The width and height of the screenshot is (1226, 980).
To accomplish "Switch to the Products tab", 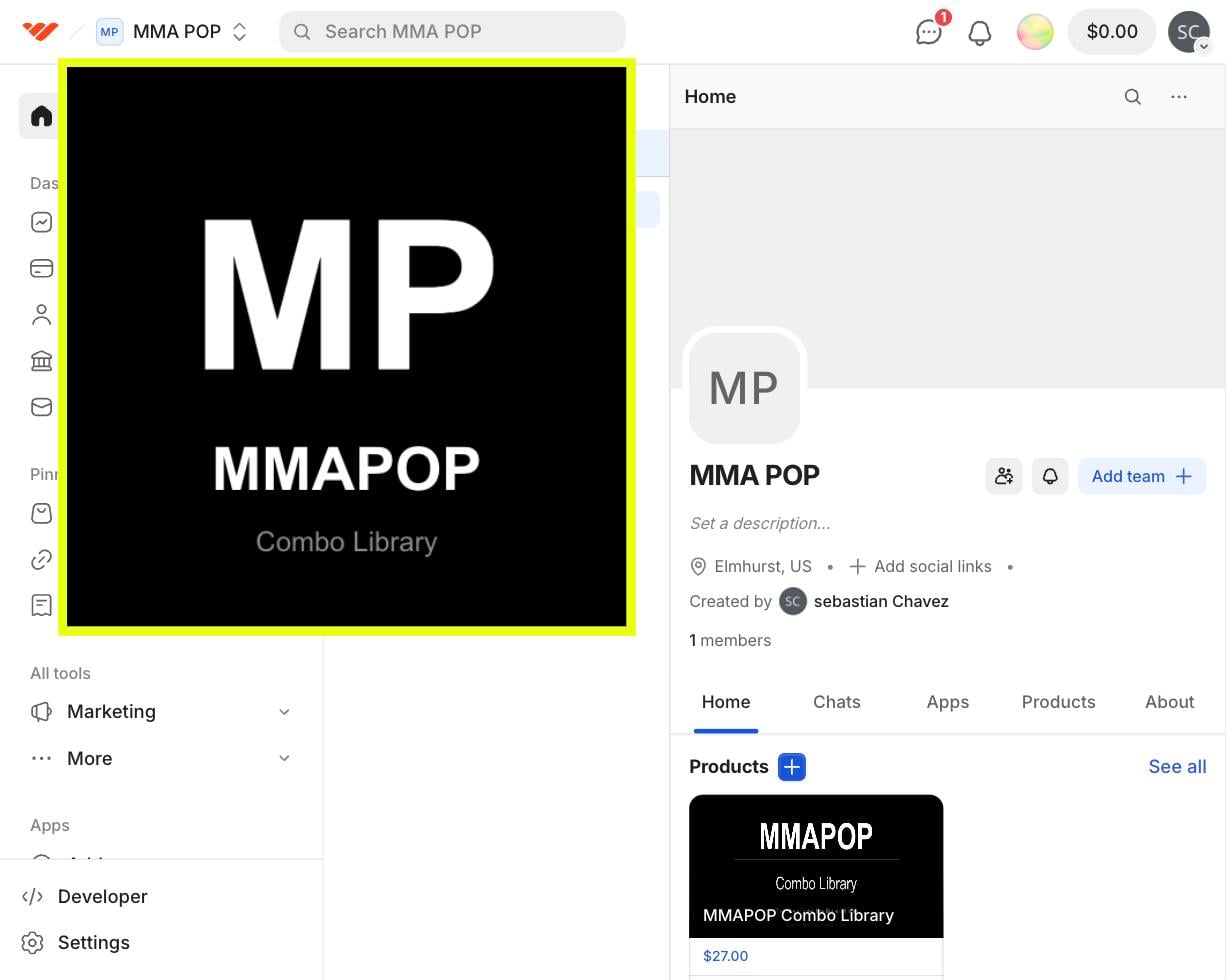I will 1058,702.
